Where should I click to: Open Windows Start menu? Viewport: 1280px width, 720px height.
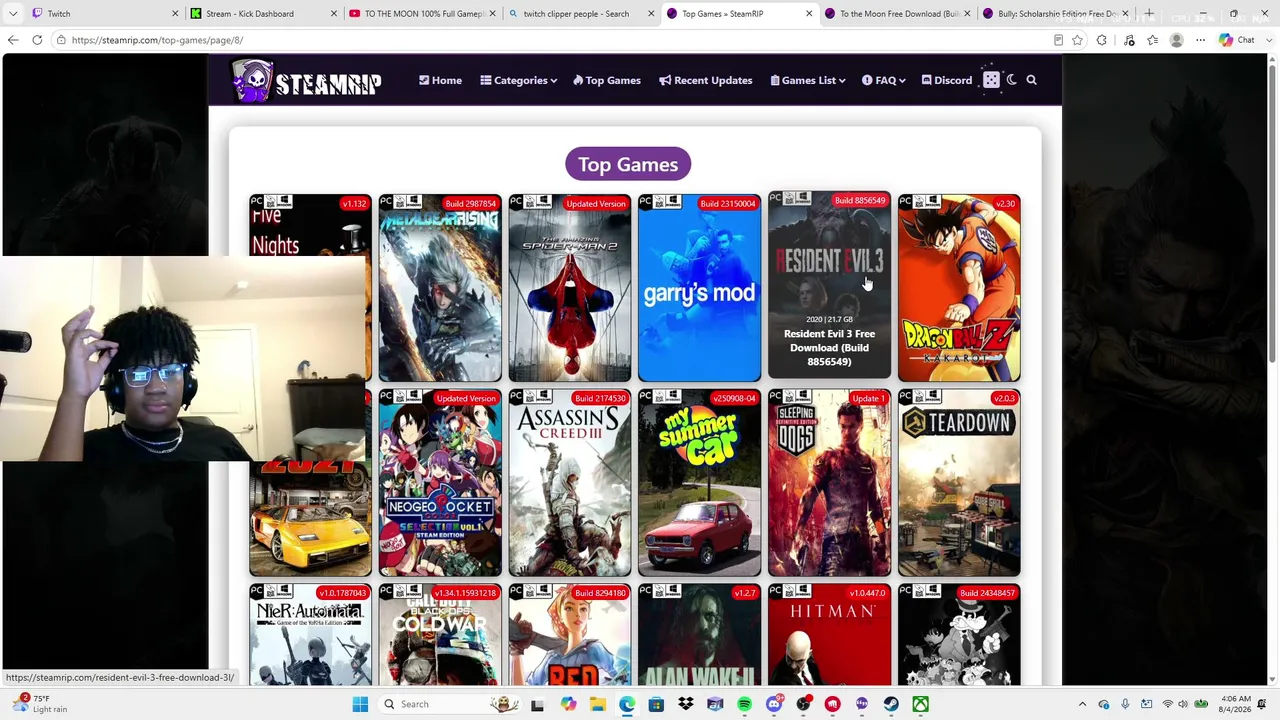360,704
